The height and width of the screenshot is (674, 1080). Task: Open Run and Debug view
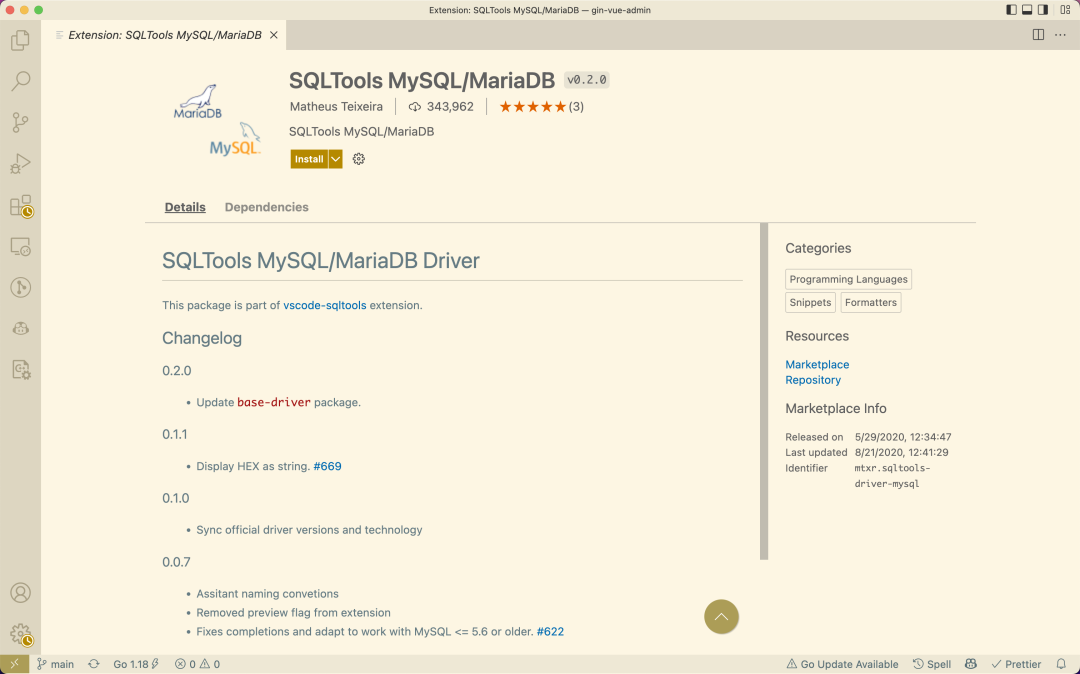(x=20, y=164)
